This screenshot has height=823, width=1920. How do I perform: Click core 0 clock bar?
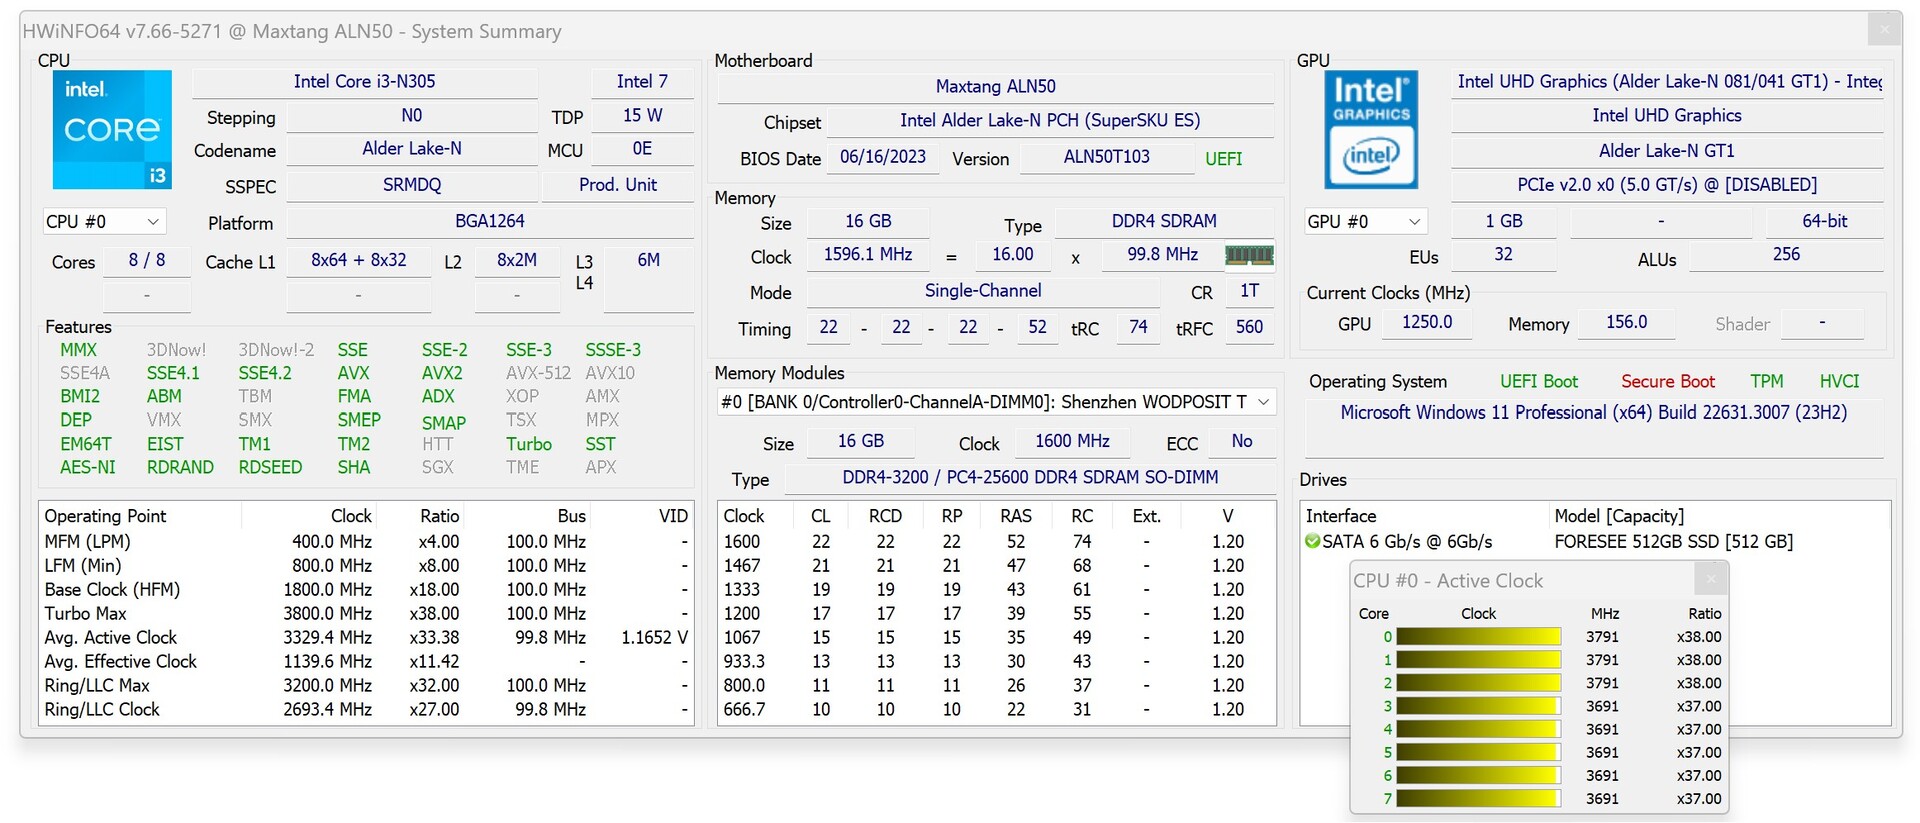pos(1478,637)
